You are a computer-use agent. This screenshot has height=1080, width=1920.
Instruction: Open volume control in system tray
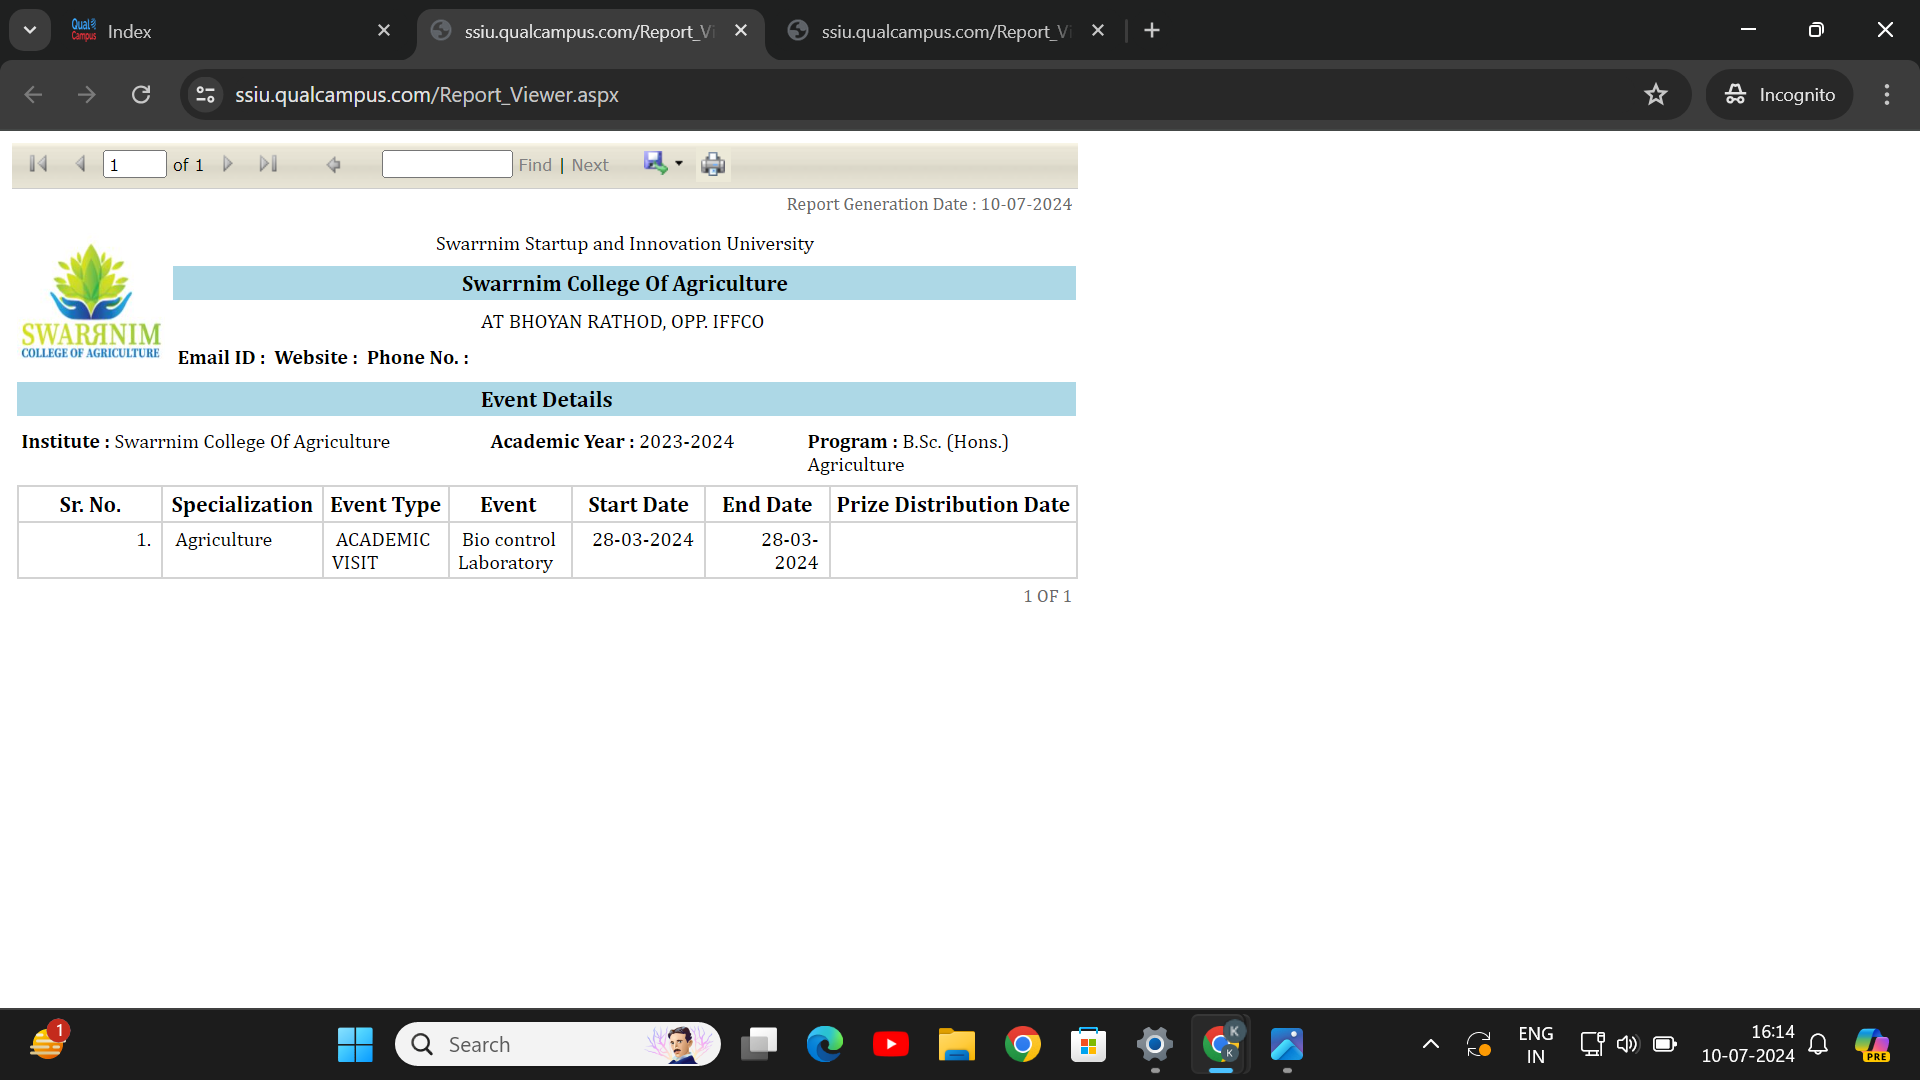coord(1628,1044)
